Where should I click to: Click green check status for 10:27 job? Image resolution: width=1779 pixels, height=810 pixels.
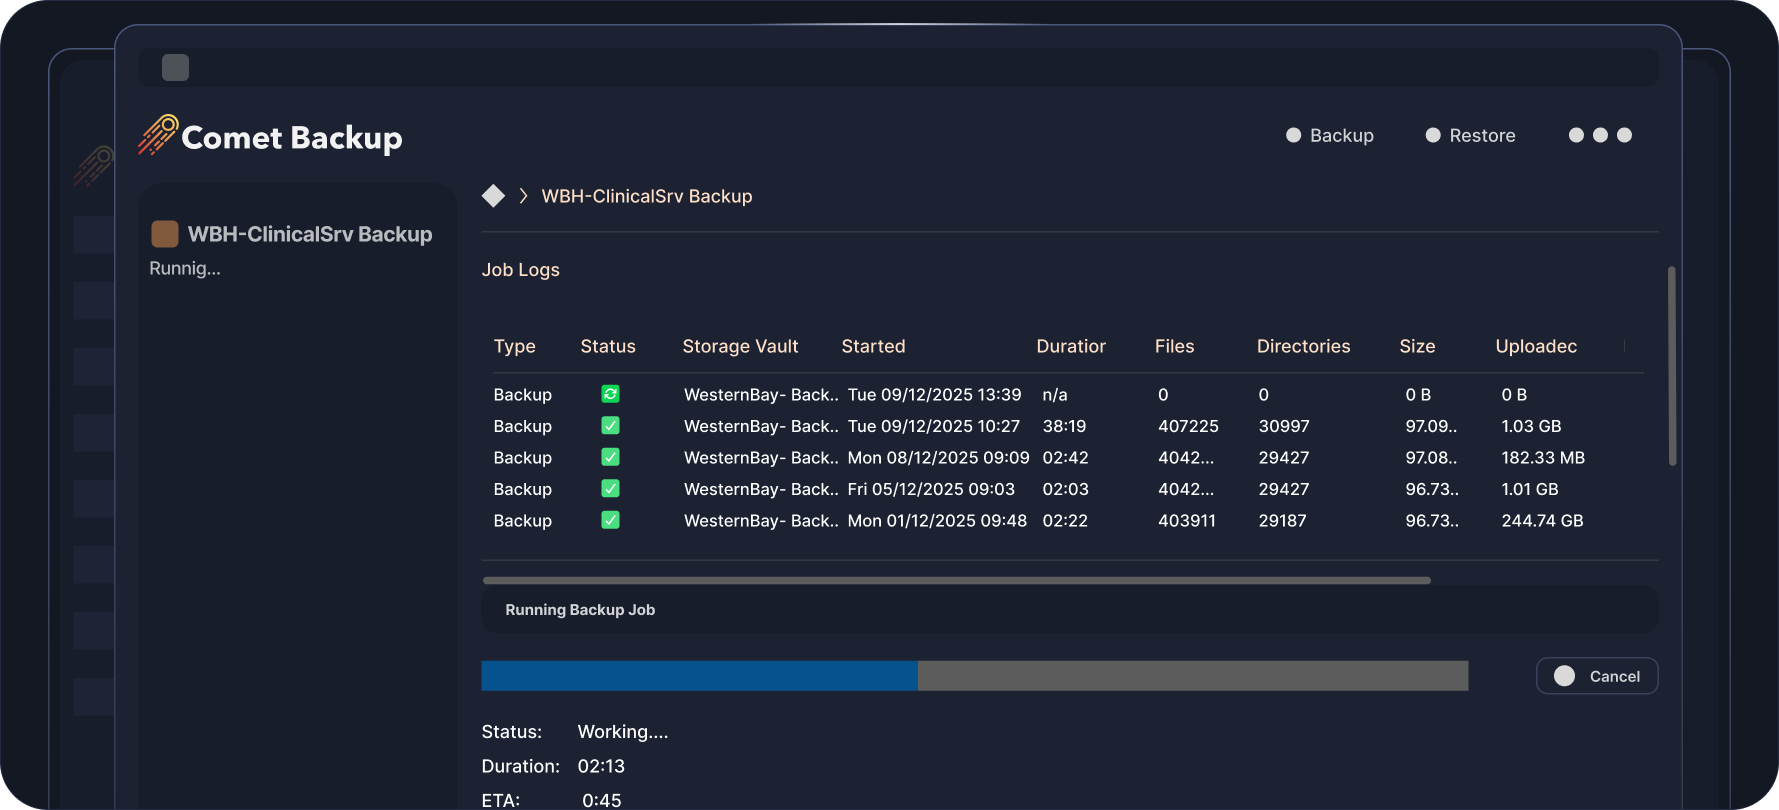610,426
